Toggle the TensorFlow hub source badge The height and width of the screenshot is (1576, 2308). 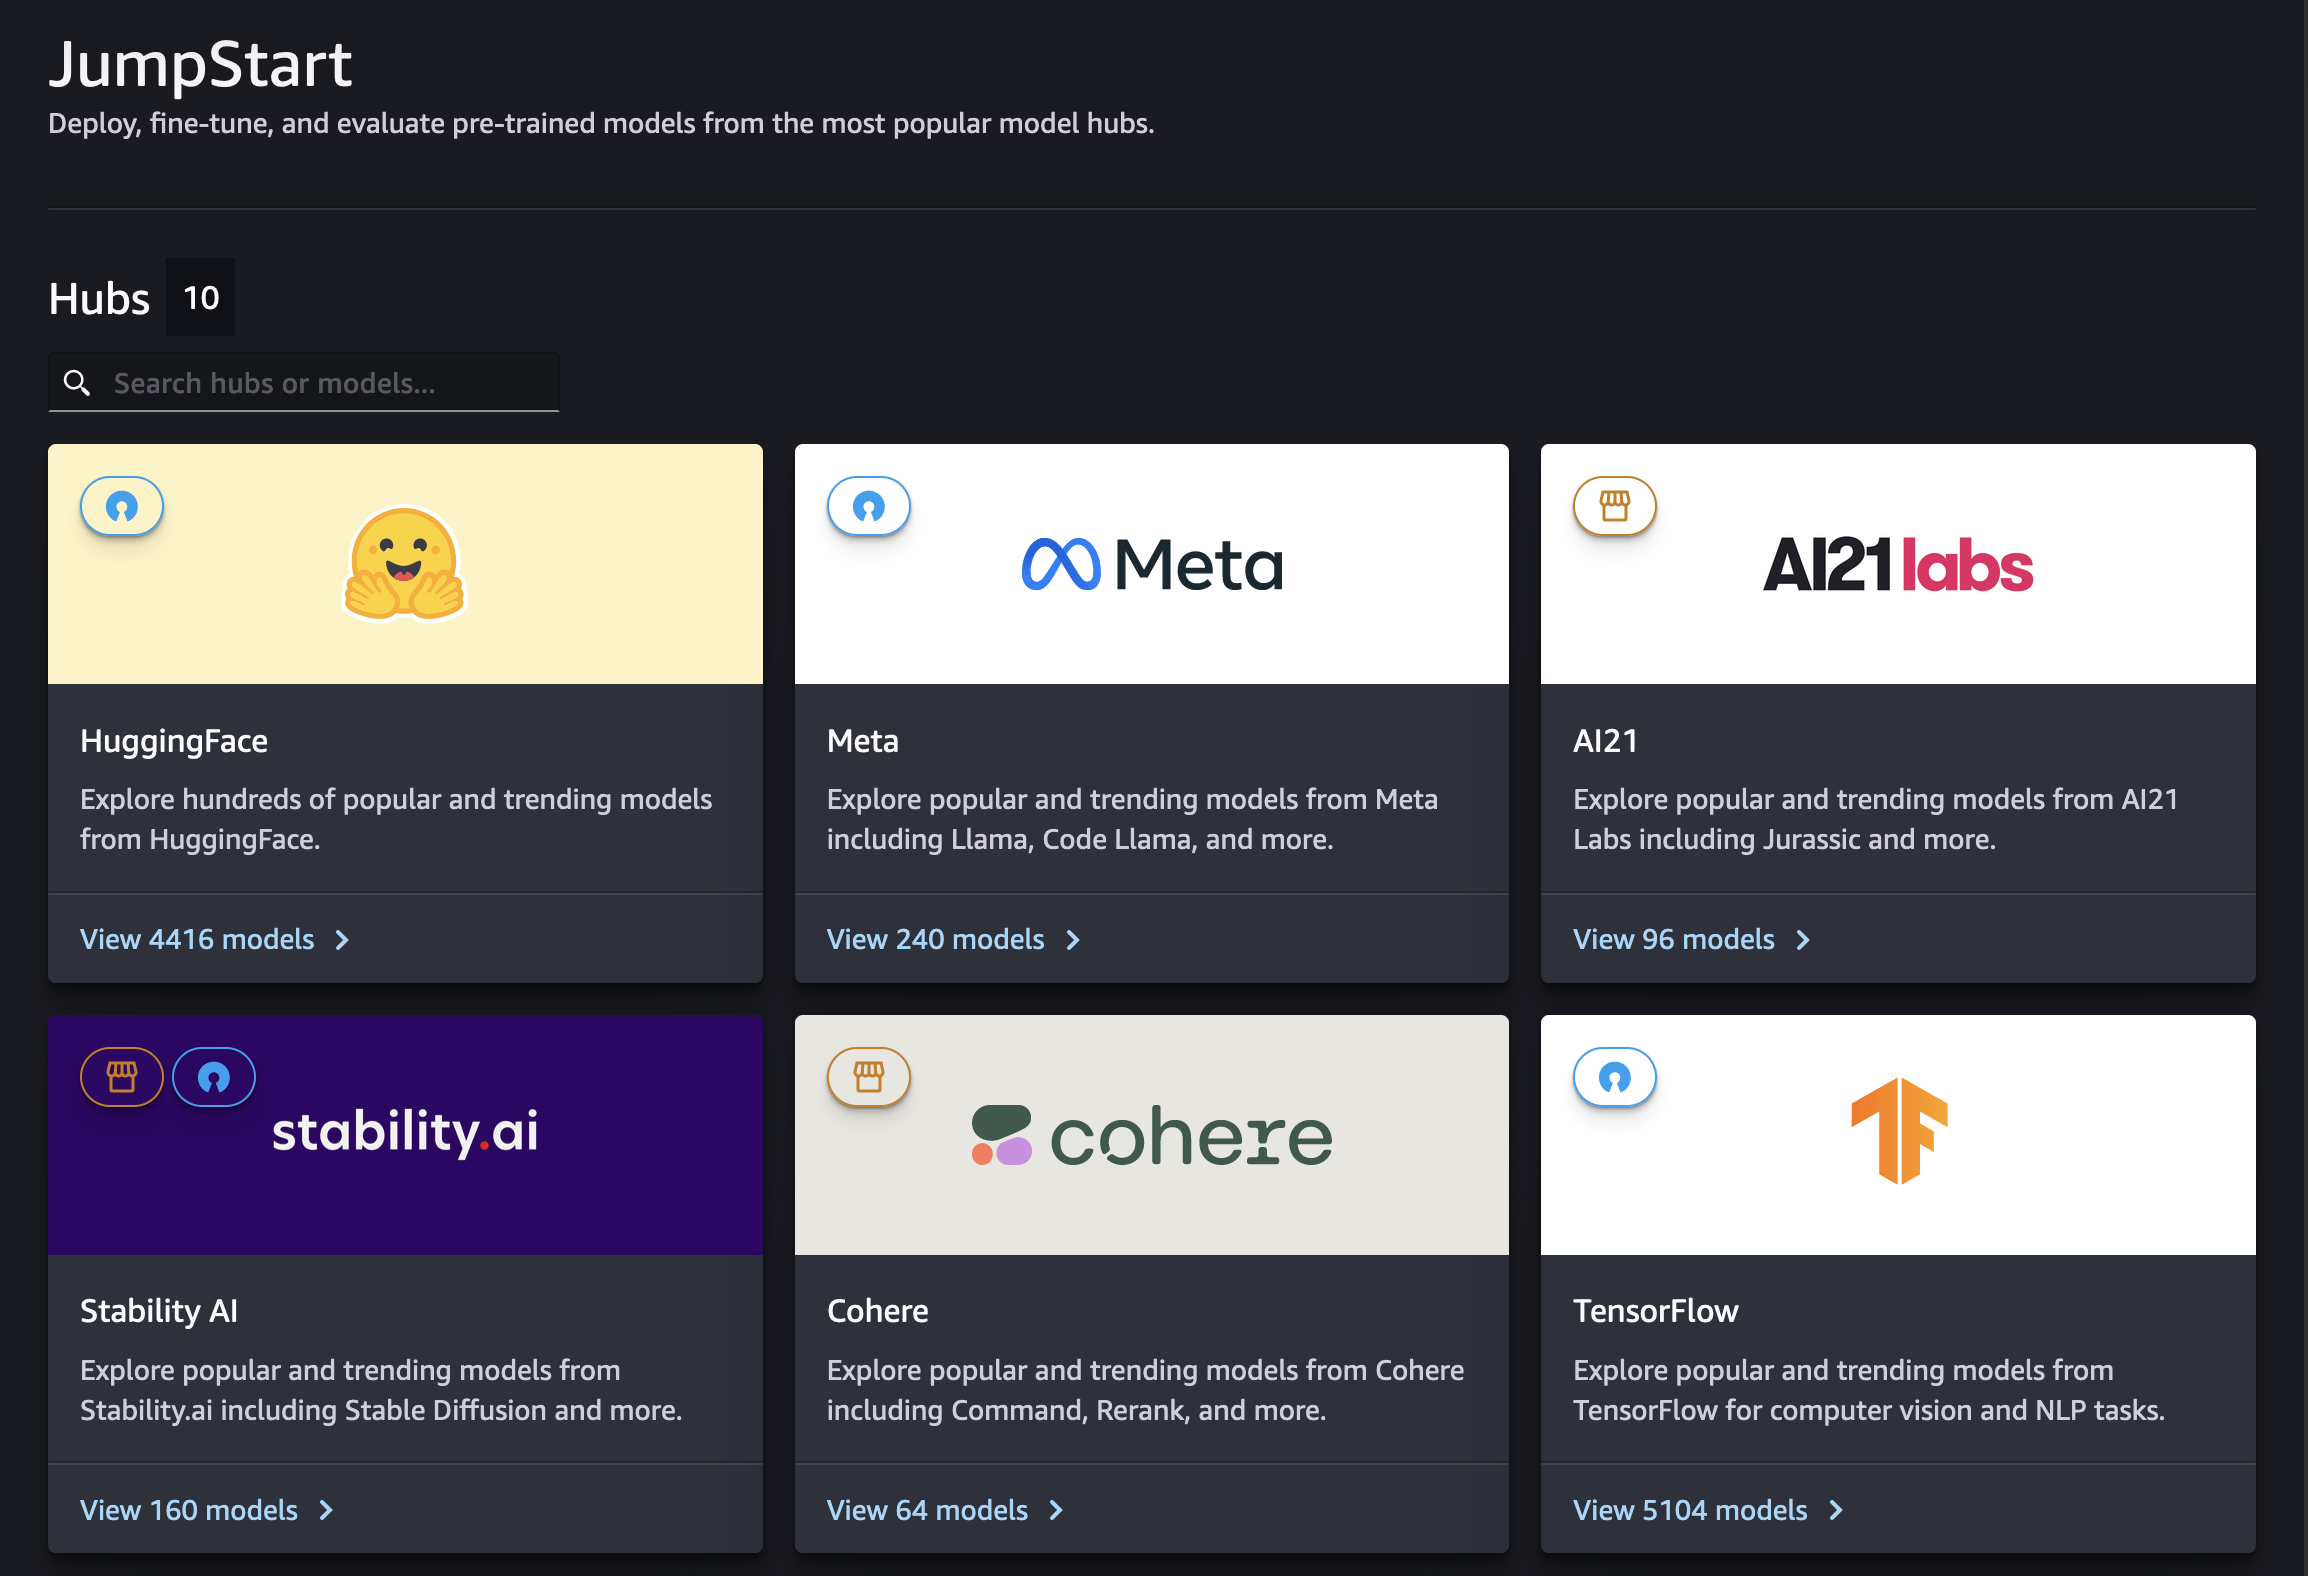[1615, 1076]
